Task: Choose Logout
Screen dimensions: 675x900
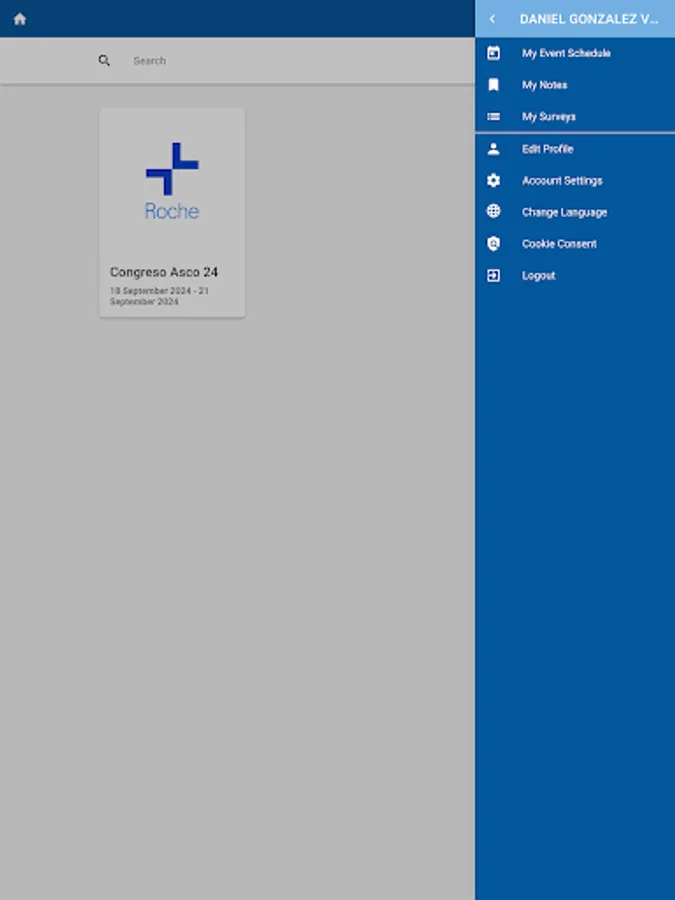Action: (538, 276)
